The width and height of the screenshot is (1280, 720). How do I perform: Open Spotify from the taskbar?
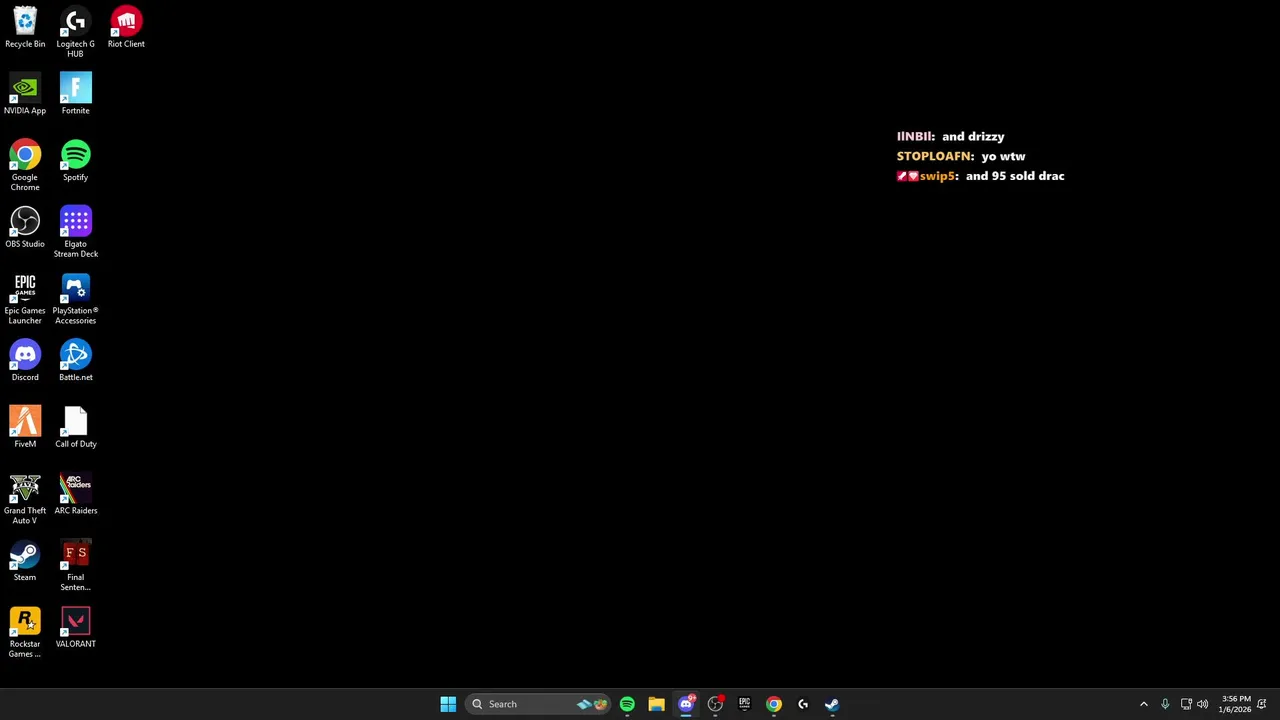(627, 704)
